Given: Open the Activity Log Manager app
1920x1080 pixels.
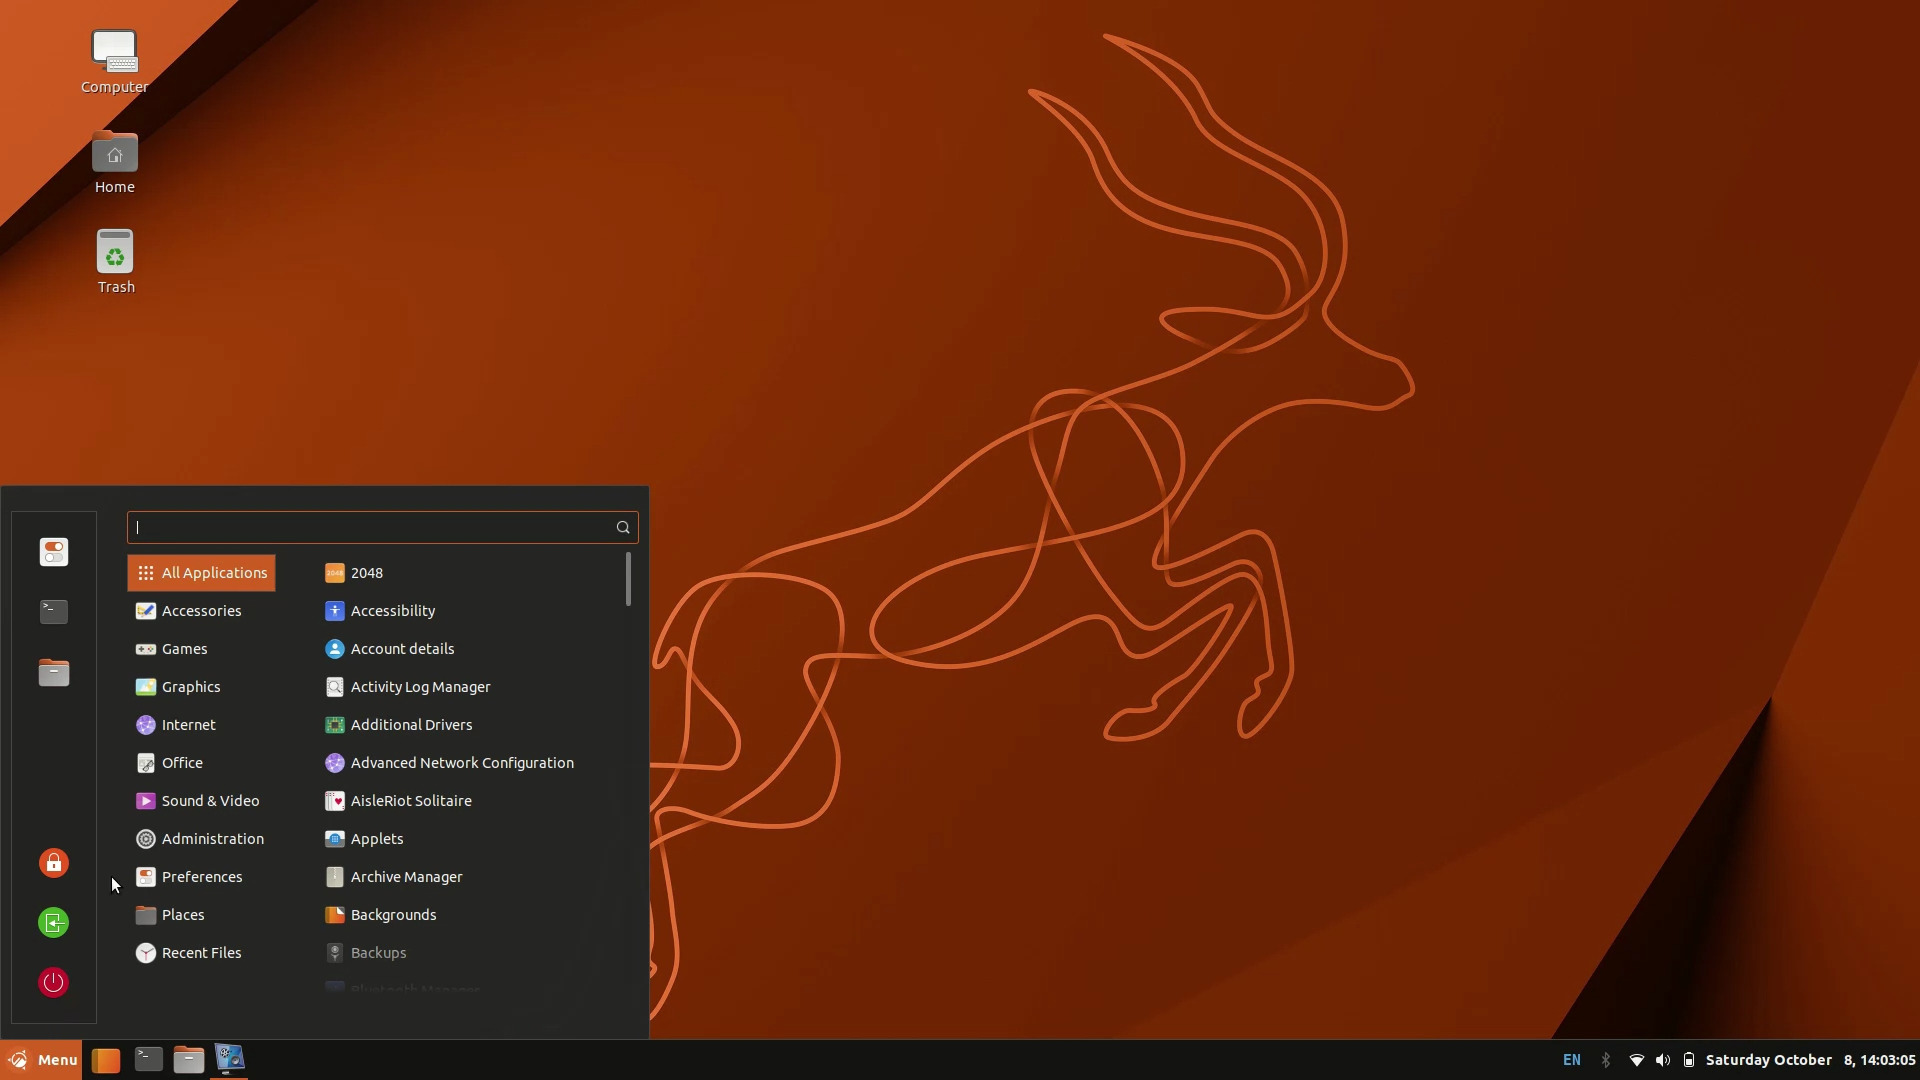Looking at the screenshot, I should tap(419, 686).
